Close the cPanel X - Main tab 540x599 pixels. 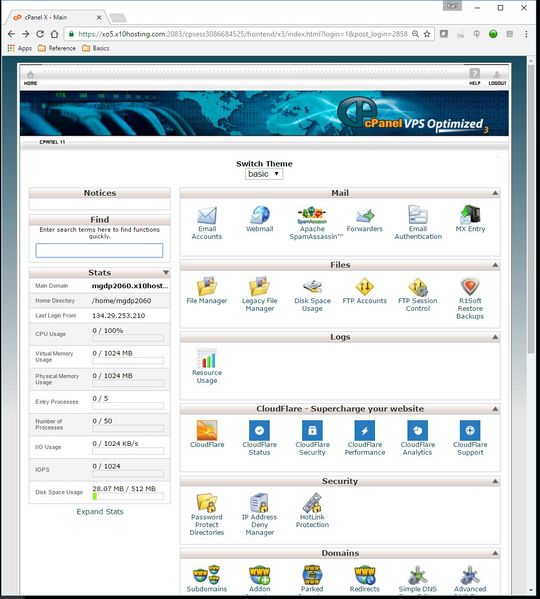(99, 18)
